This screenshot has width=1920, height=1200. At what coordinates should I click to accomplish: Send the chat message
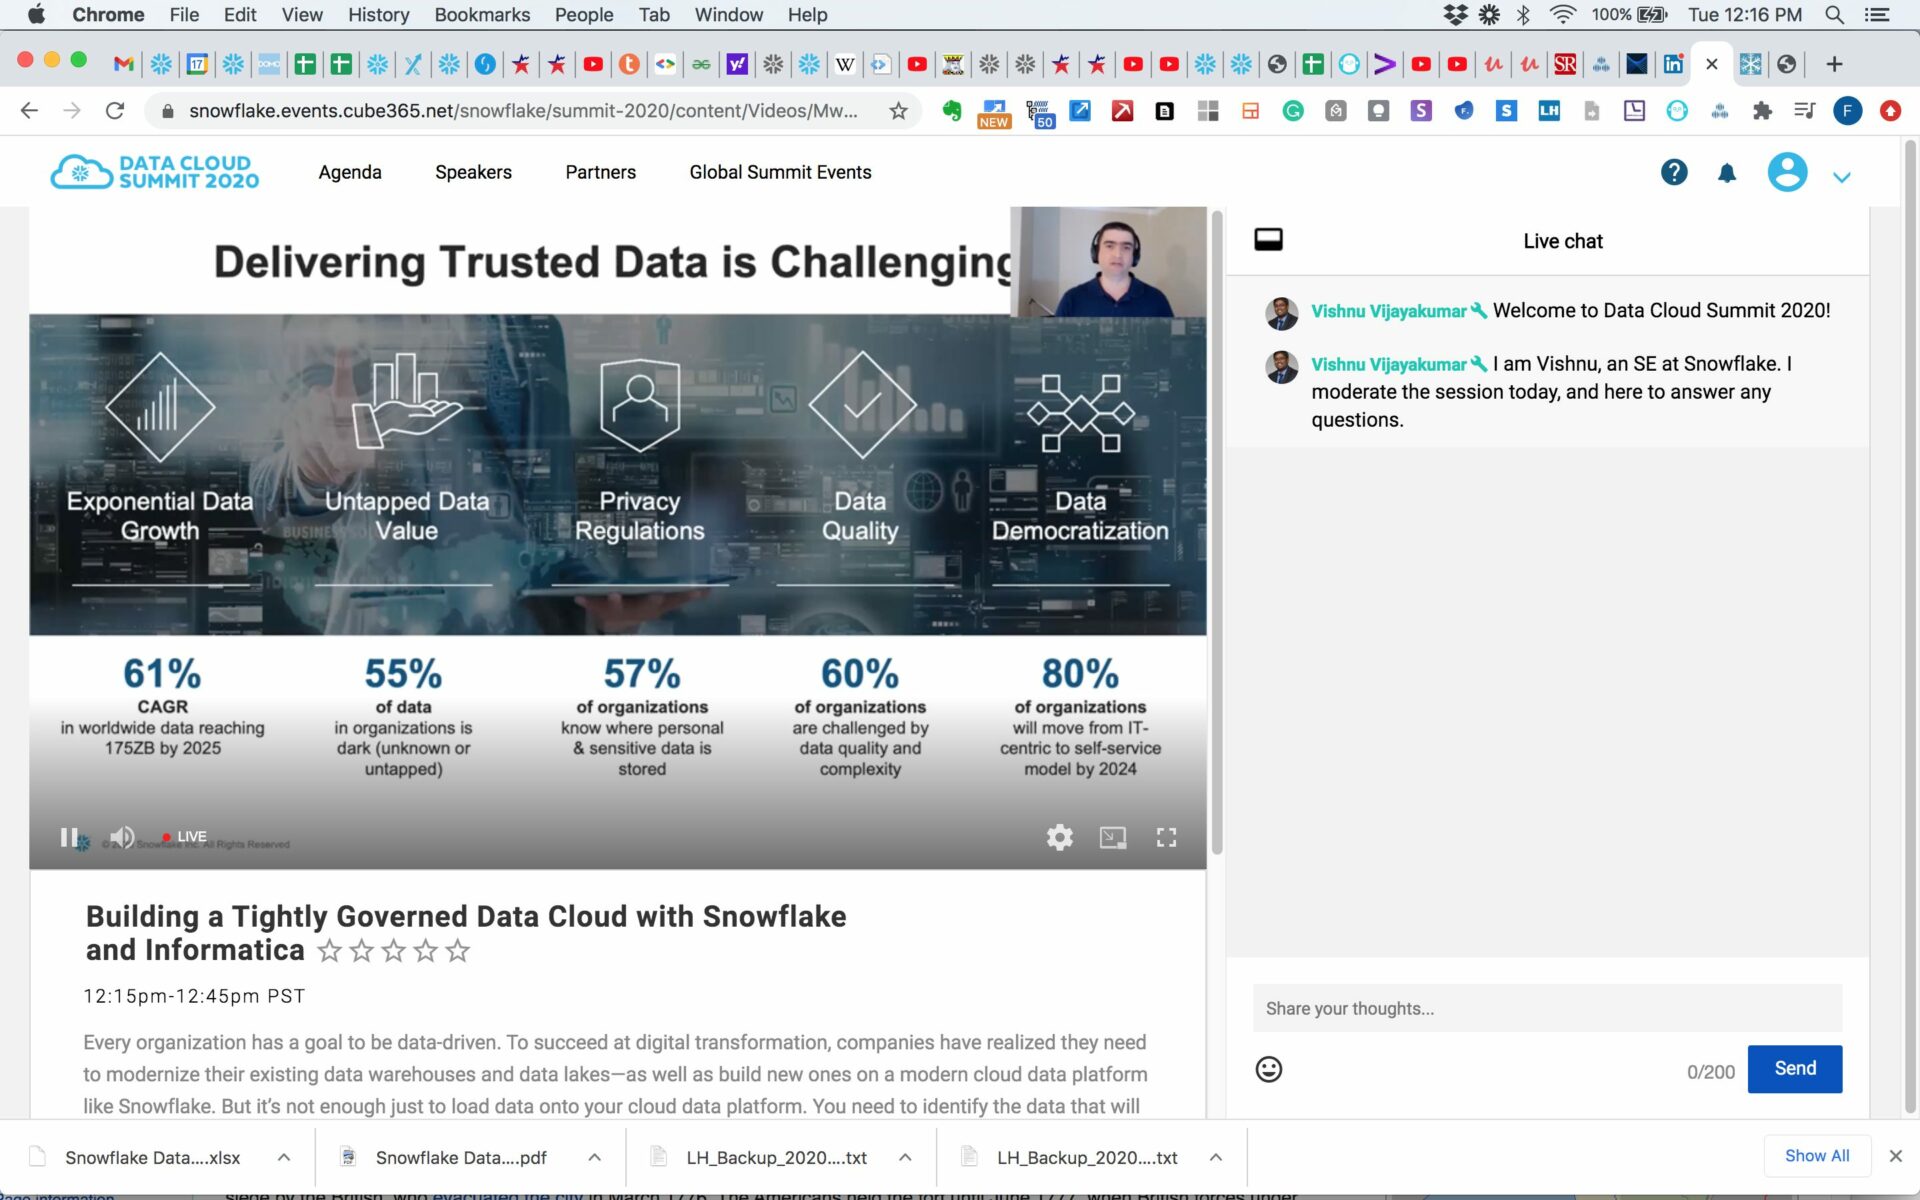pos(1795,1069)
